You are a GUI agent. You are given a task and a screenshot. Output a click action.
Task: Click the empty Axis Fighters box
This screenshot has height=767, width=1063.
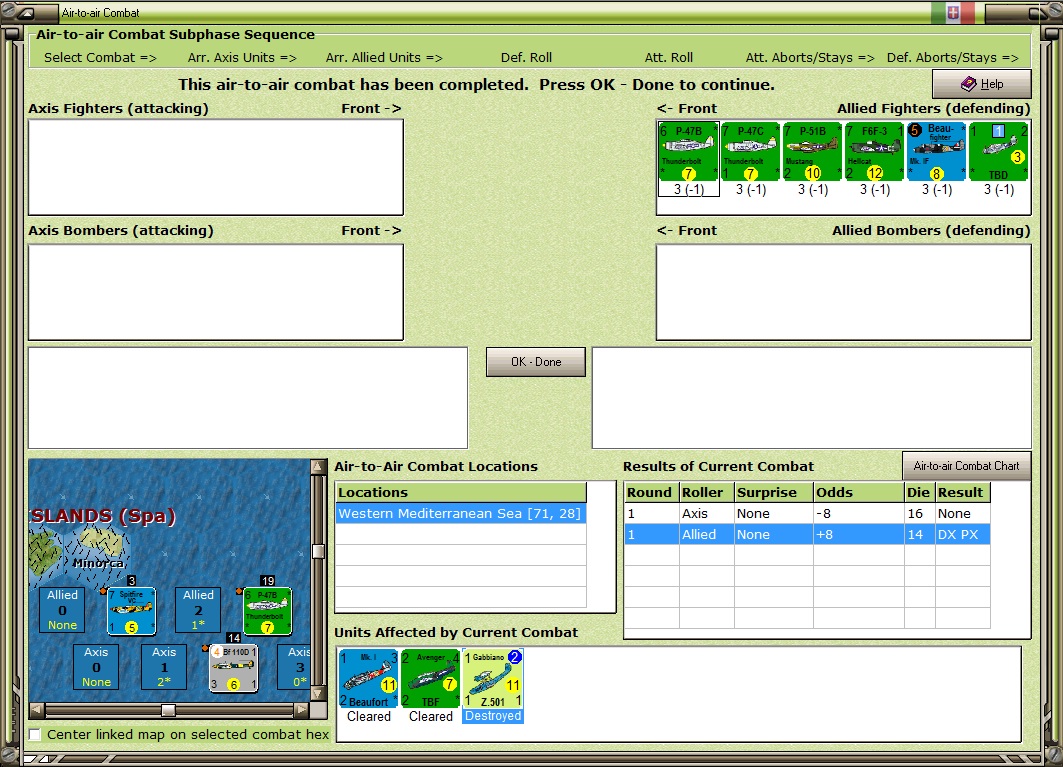(216, 168)
